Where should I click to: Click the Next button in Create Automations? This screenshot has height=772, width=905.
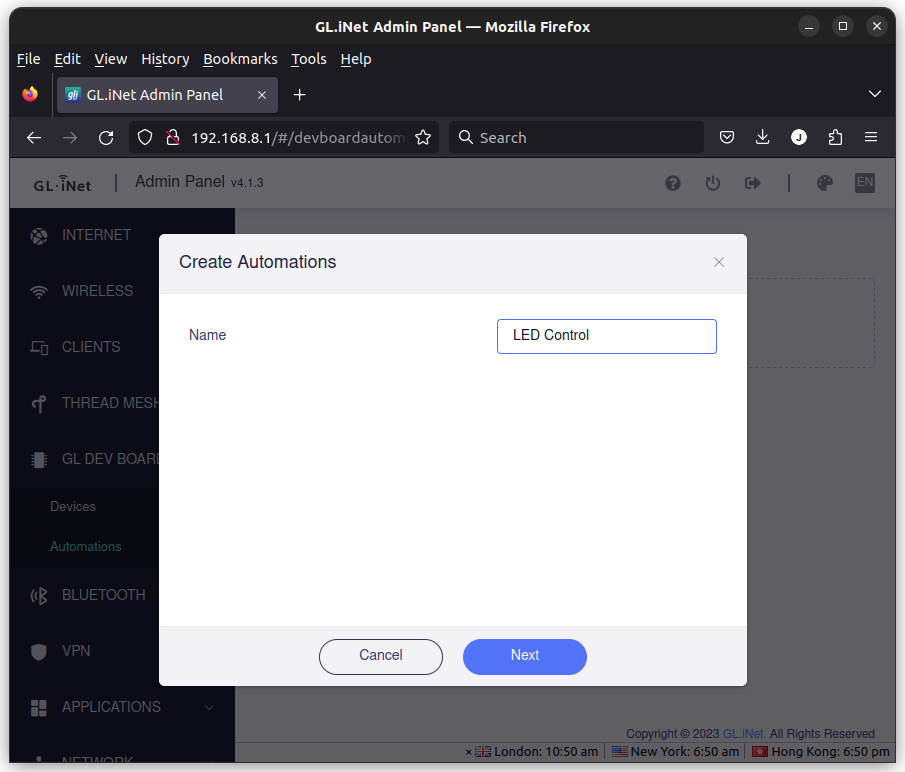(525, 656)
